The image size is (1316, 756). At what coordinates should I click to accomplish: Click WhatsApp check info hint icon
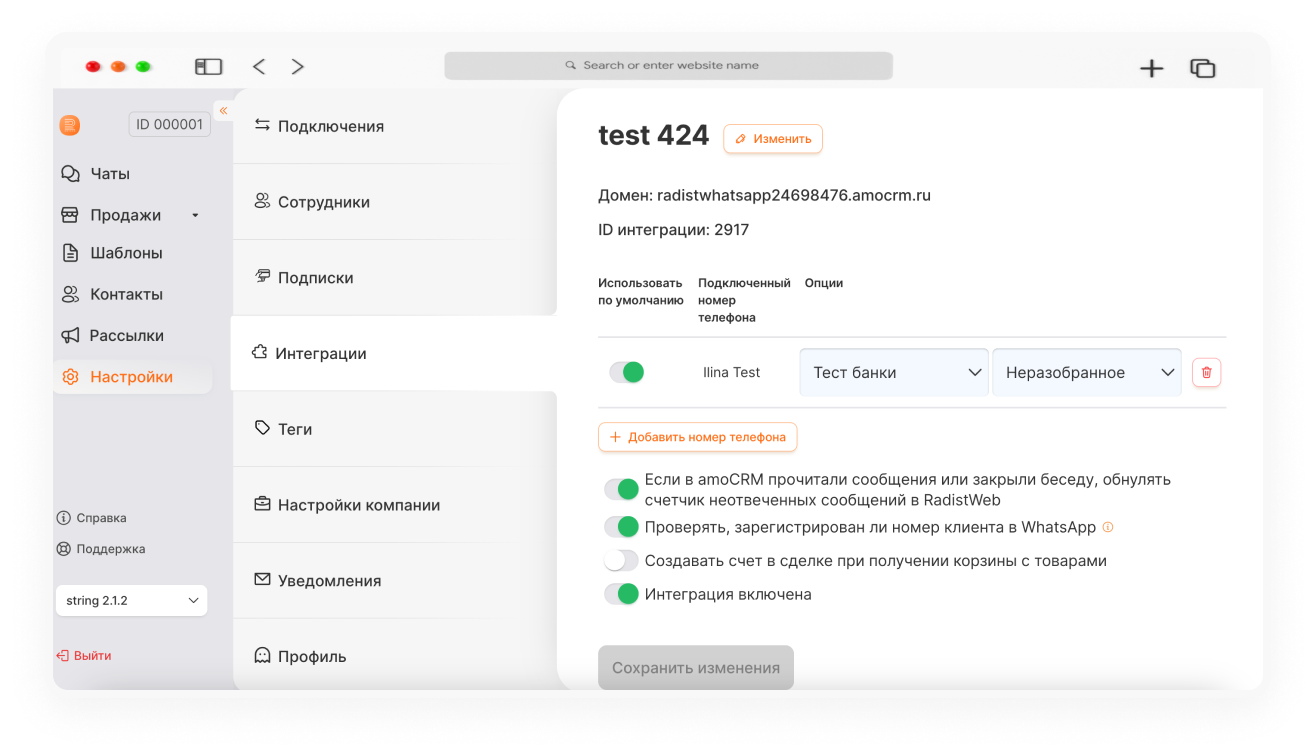pos(1107,527)
